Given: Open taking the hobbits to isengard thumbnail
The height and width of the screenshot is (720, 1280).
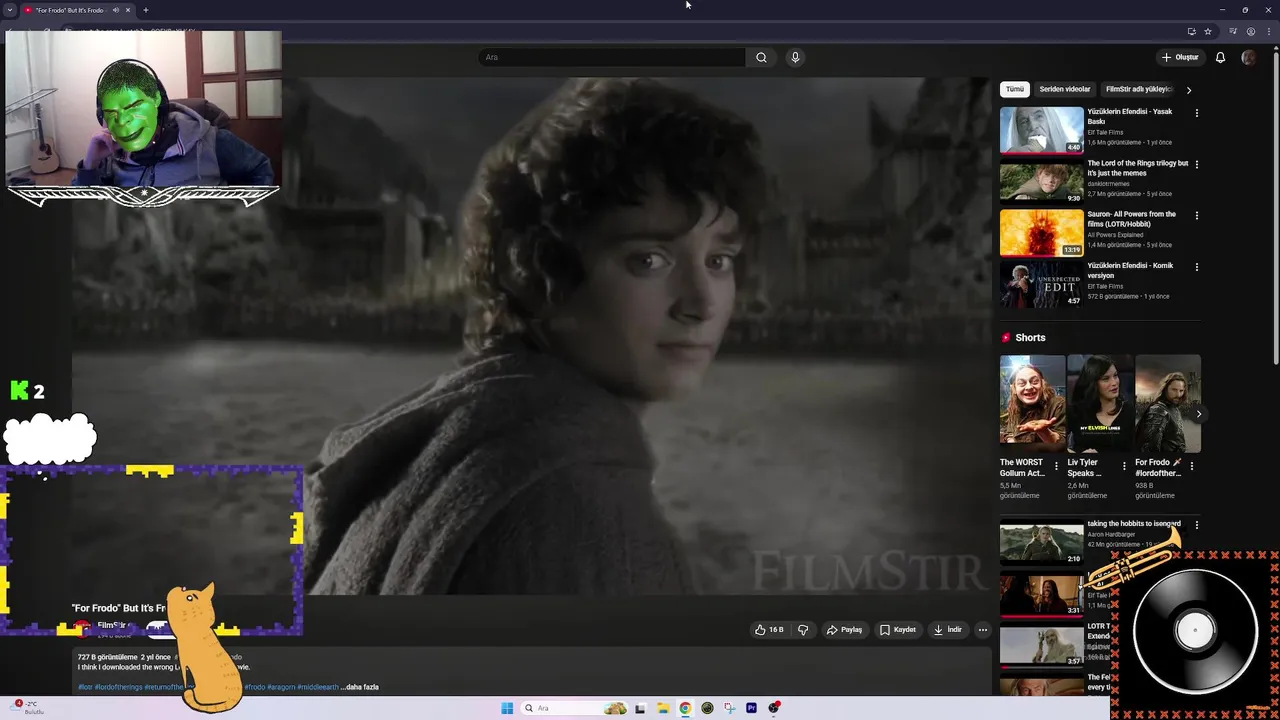Looking at the screenshot, I should tap(1041, 541).
